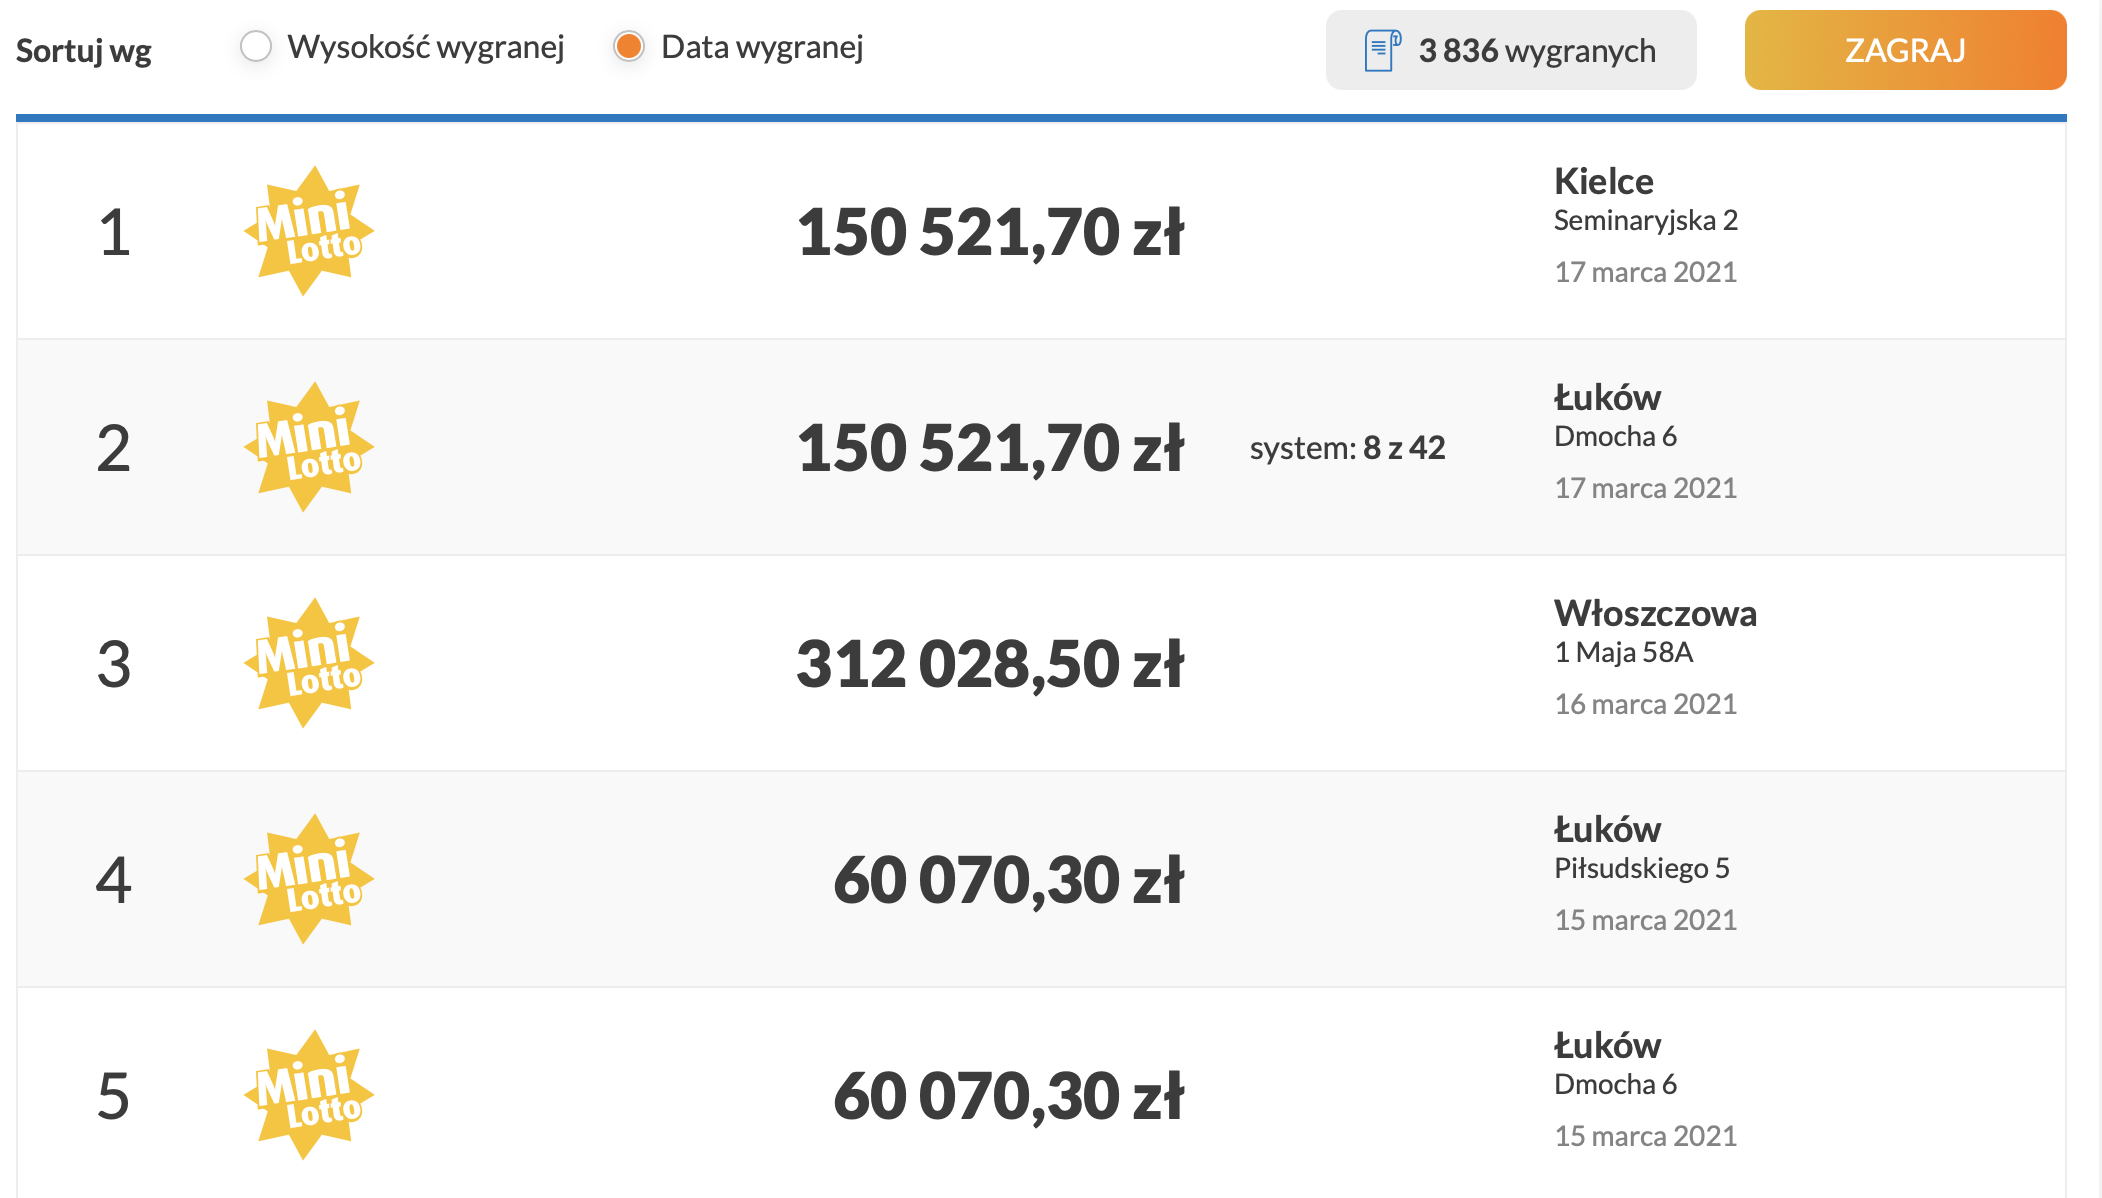2102x1198 pixels.
Task: Click the Piłsudskiego 5 address text
Action: click(1641, 868)
